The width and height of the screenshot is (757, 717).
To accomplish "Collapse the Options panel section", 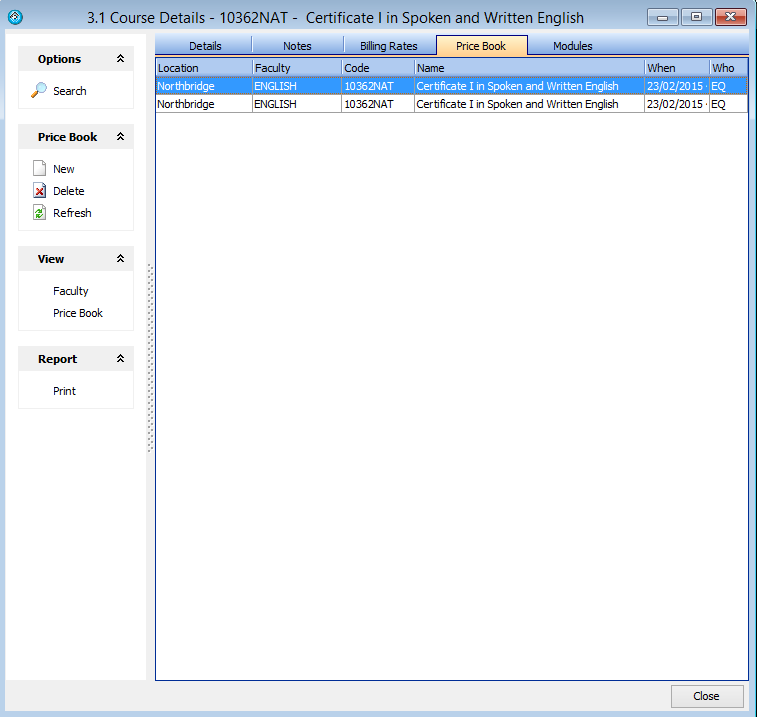I will pos(120,59).
